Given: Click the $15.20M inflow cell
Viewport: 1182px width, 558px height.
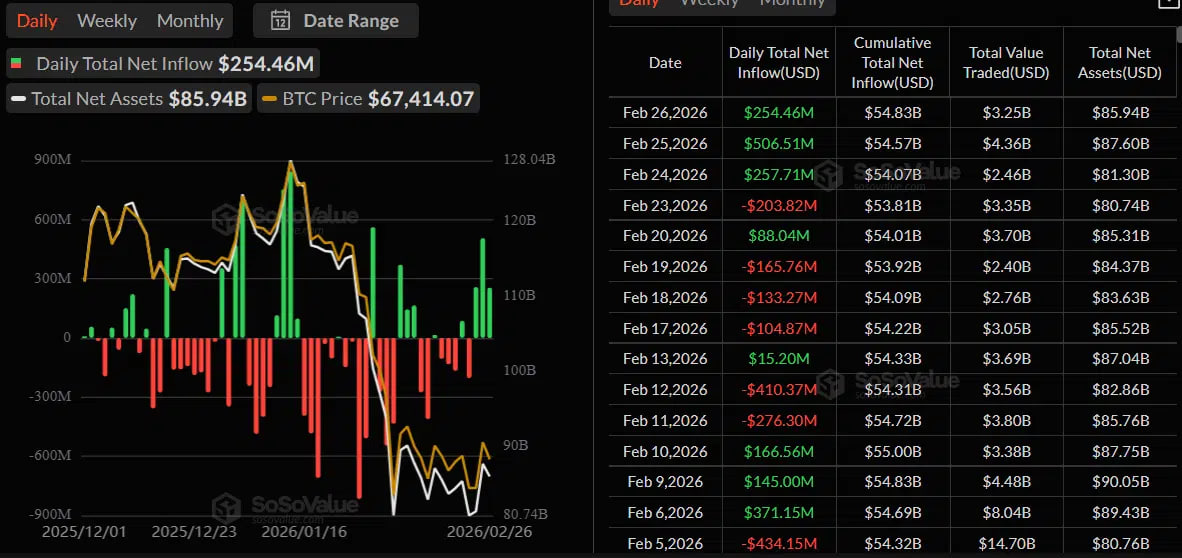Looking at the screenshot, I should pos(779,359).
